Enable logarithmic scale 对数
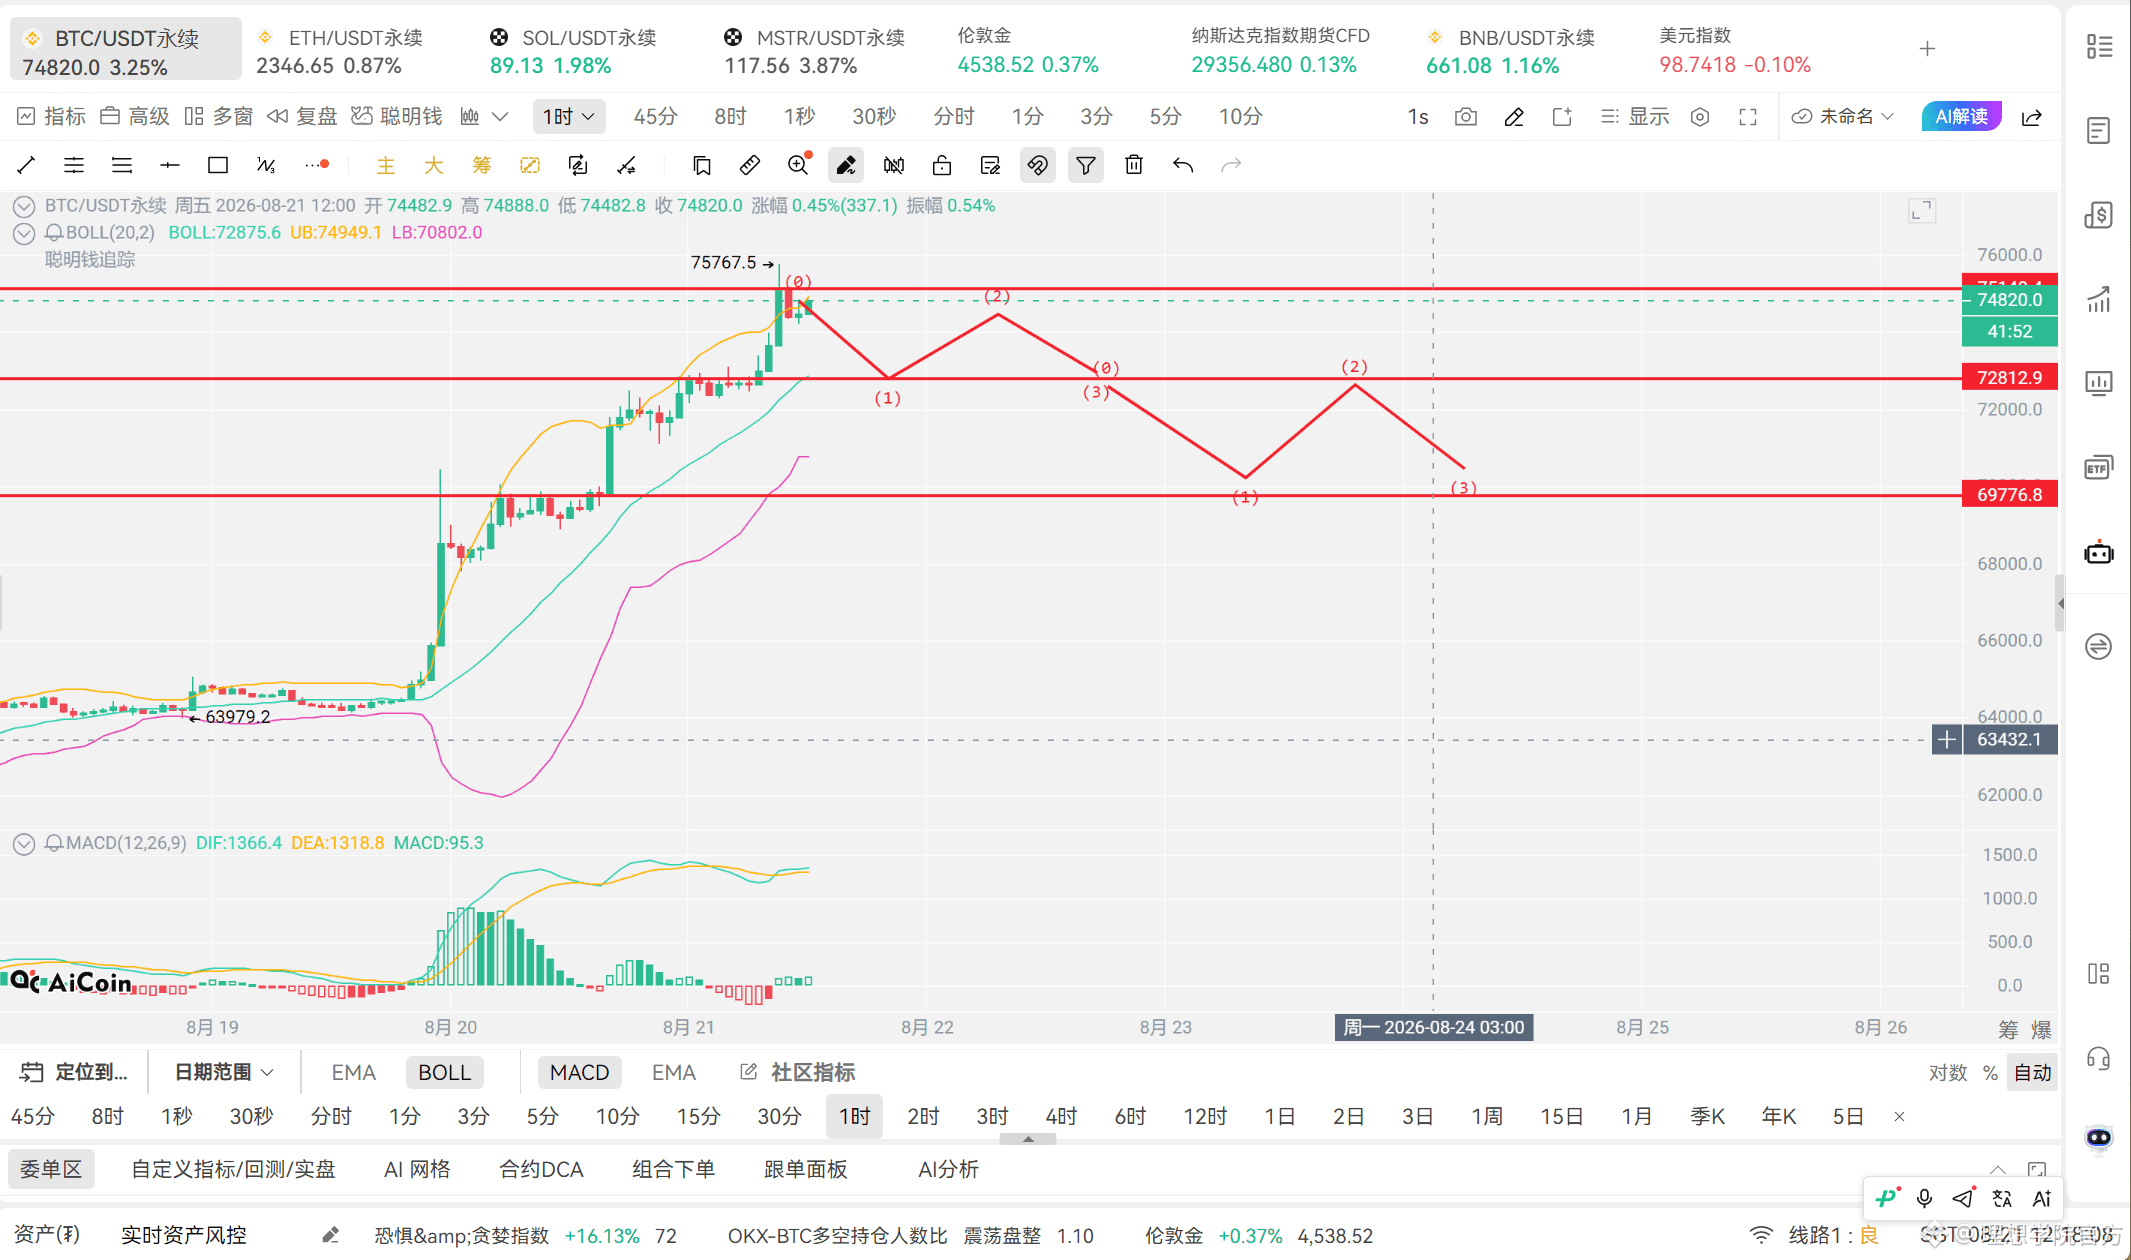2131x1260 pixels. [1947, 1073]
